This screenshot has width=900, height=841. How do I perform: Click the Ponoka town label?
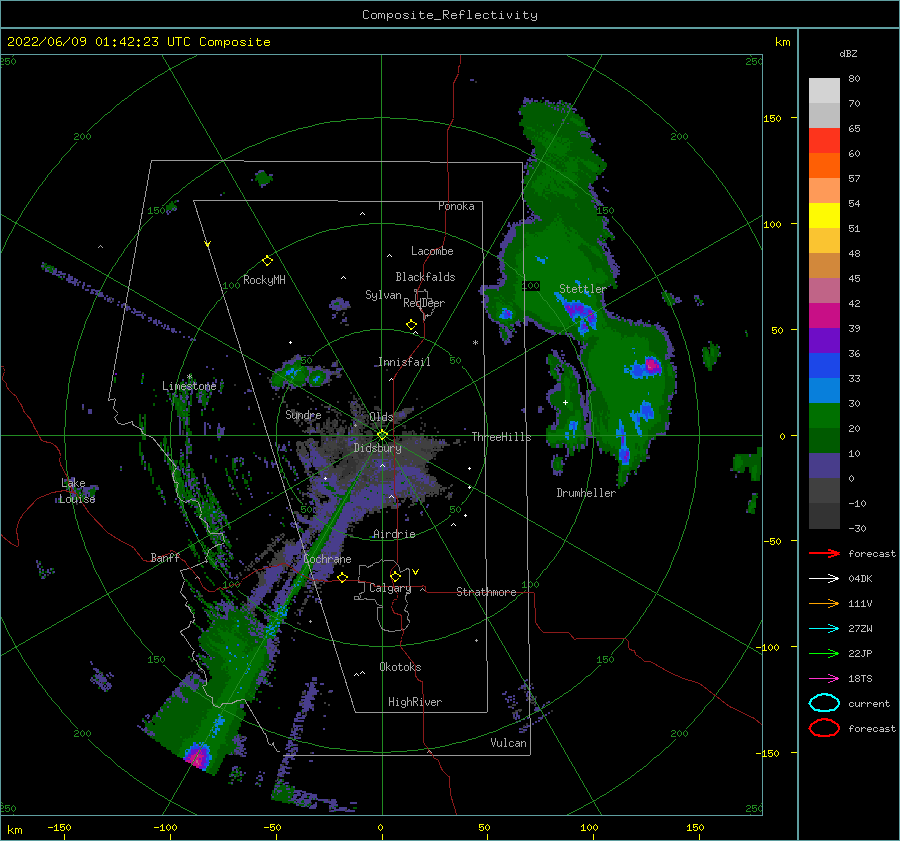[456, 206]
